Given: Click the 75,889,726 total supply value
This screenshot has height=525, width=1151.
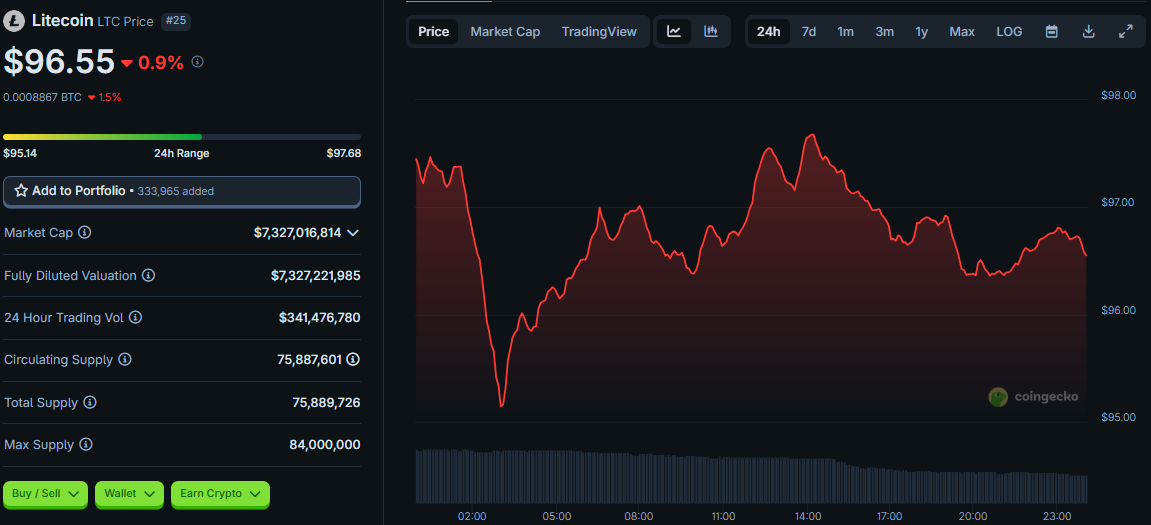Looking at the screenshot, I should click(x=327, y=402).
